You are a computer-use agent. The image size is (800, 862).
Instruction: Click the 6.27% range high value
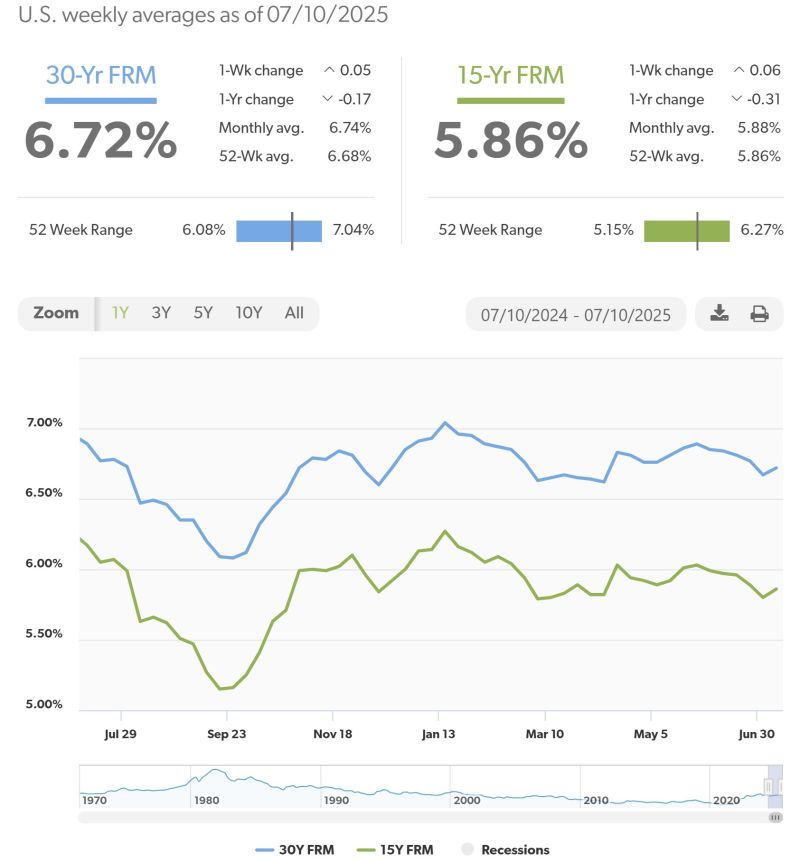click(762, 230)
